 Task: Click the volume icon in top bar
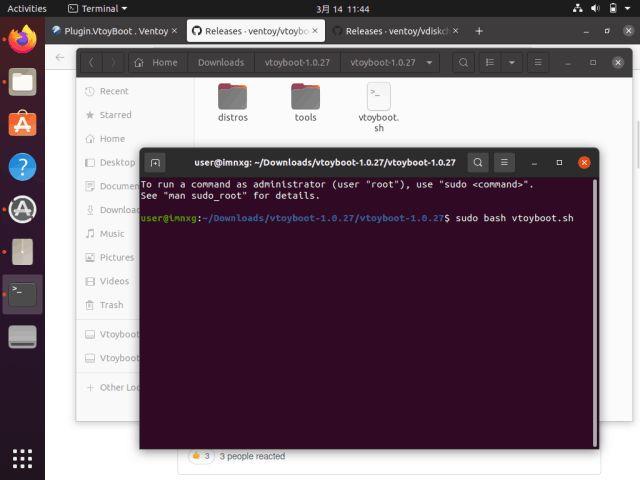[595, 8]
